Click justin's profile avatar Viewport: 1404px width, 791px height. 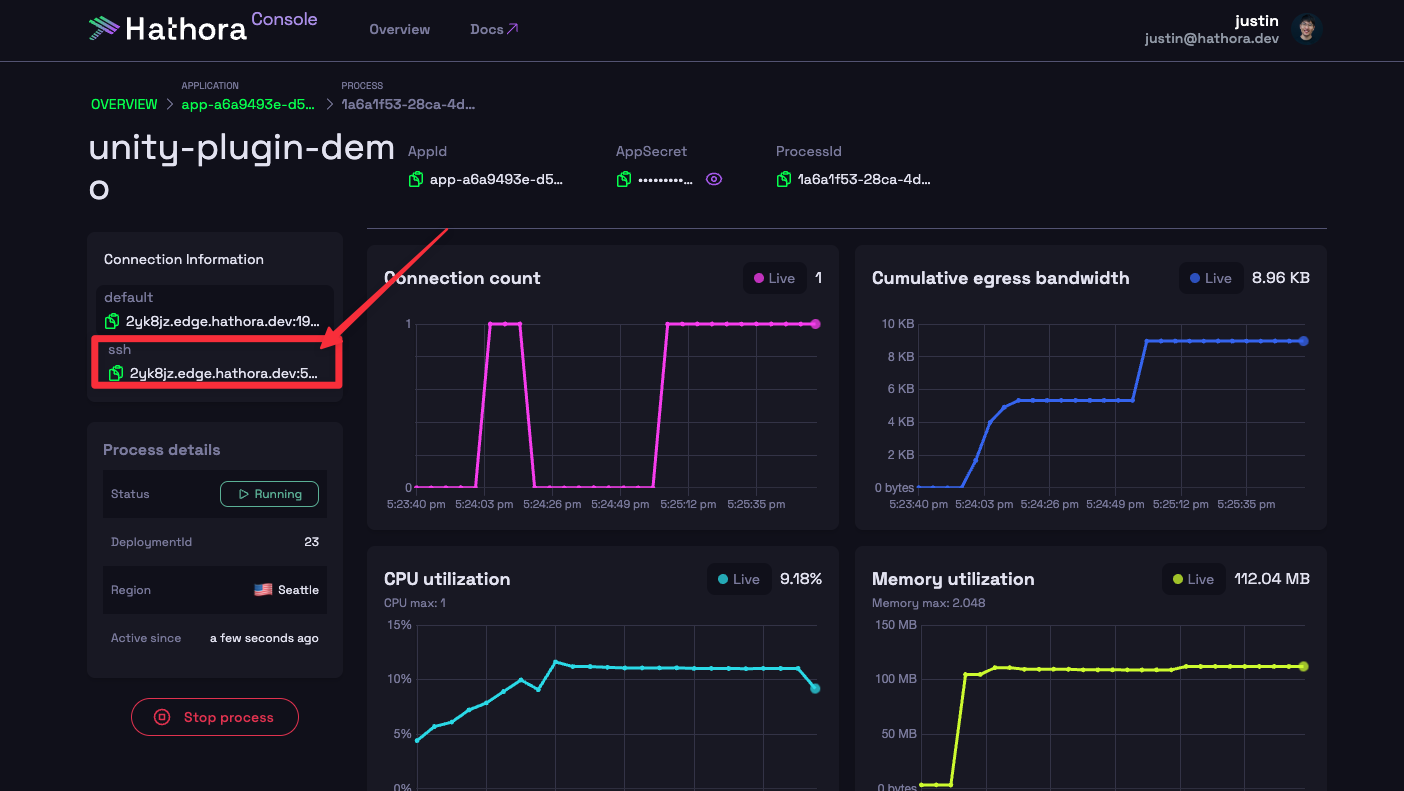point(1306,29)
